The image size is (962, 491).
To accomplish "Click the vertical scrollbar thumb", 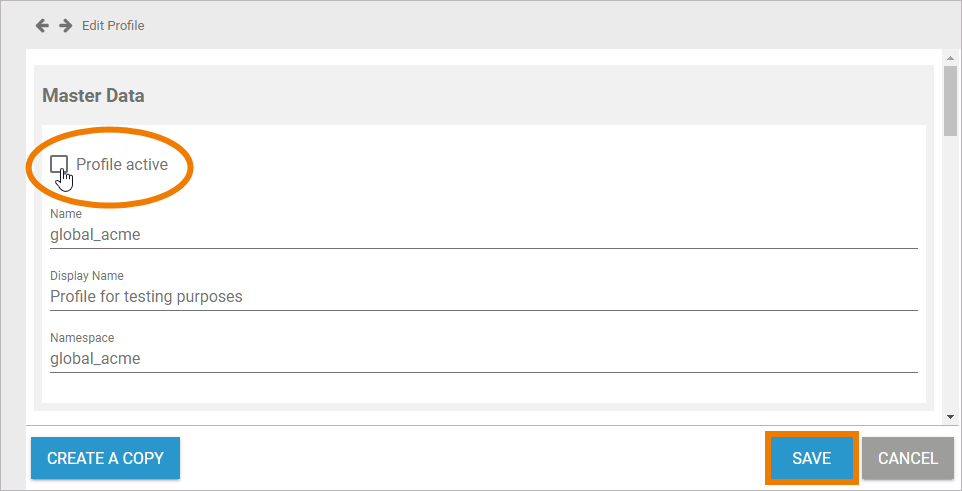I will [x=950, y=96].
